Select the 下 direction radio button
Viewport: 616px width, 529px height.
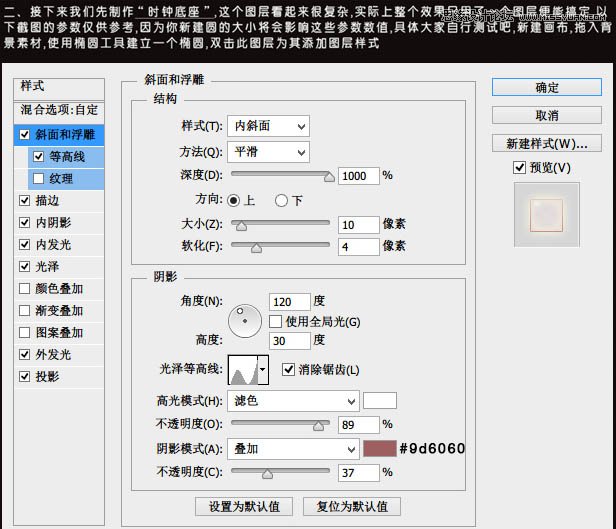281,201
